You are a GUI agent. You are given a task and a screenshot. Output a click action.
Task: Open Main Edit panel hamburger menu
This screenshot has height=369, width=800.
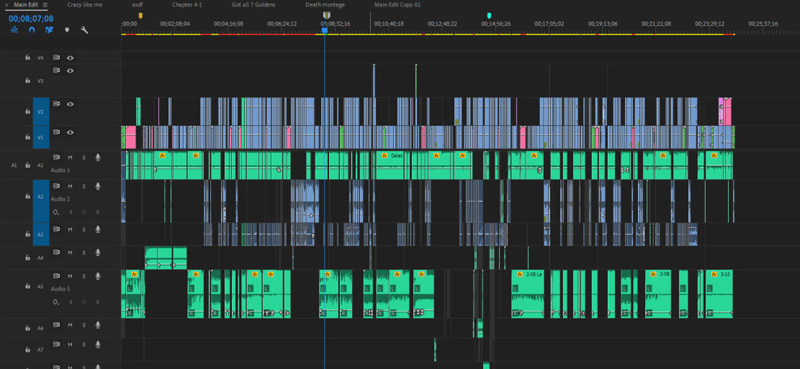tap(45, 5)
